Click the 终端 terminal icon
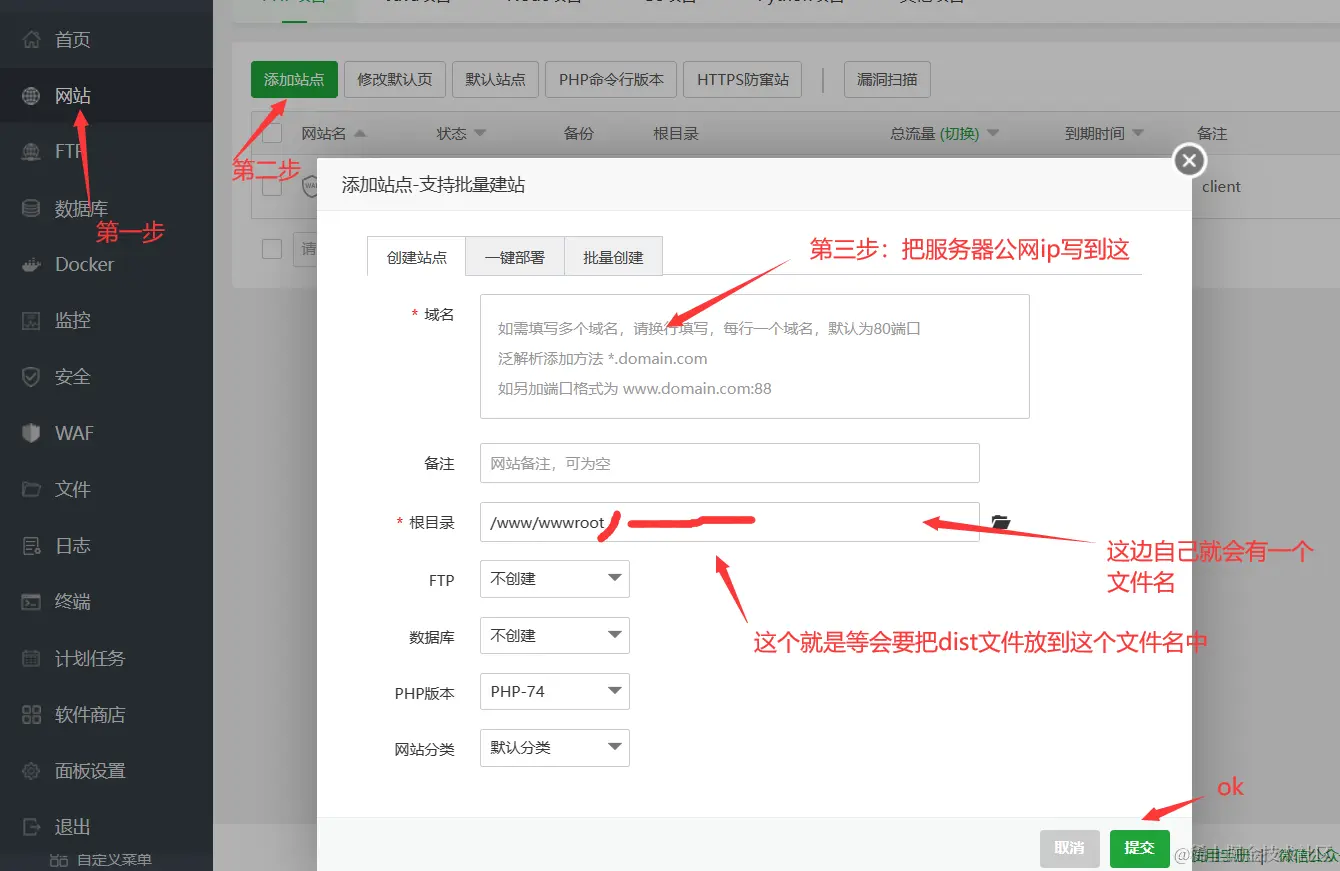 click(33, 602)
